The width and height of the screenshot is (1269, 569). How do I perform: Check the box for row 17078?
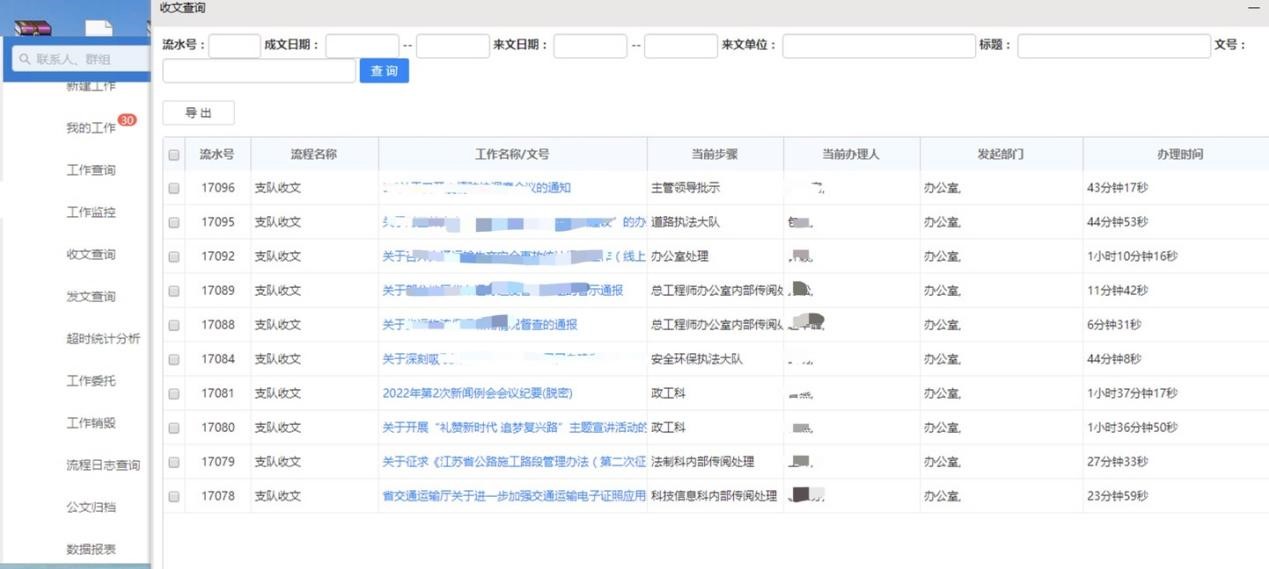pos(174,496)
